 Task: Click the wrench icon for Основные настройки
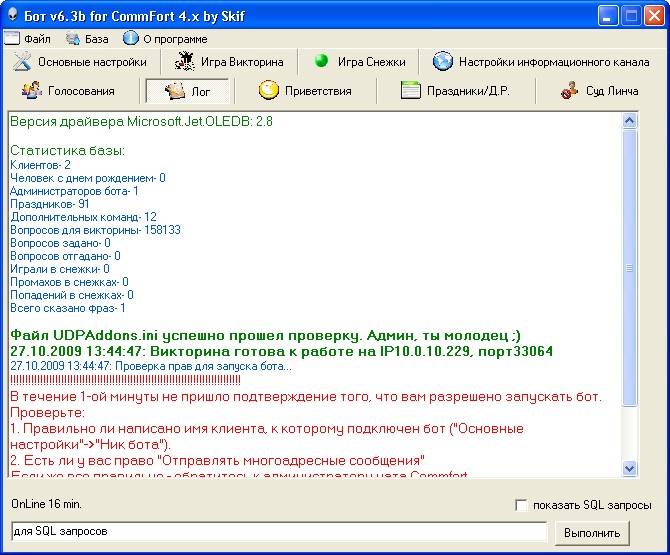[x=22, y=62]
